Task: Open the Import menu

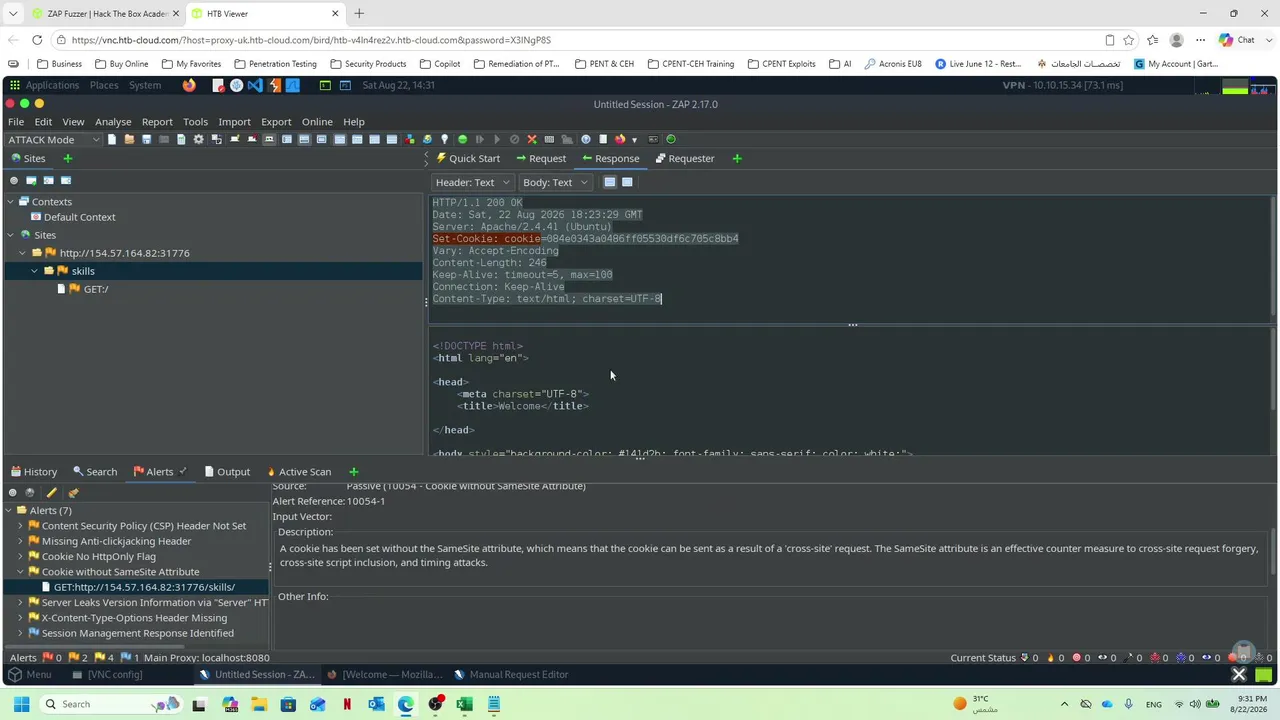Action: tap(234, 122)
